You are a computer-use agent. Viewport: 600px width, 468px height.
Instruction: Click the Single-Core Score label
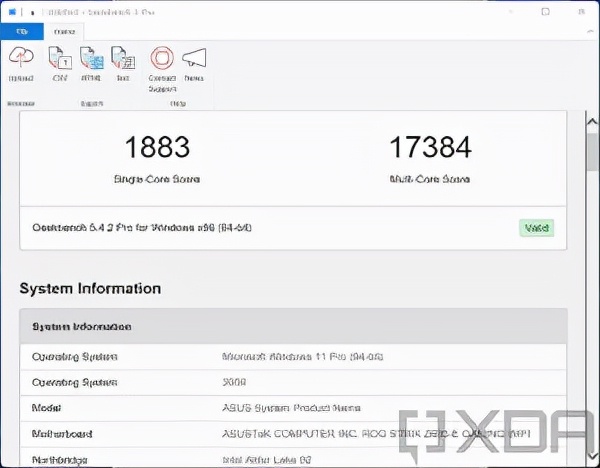click(157, 179)
